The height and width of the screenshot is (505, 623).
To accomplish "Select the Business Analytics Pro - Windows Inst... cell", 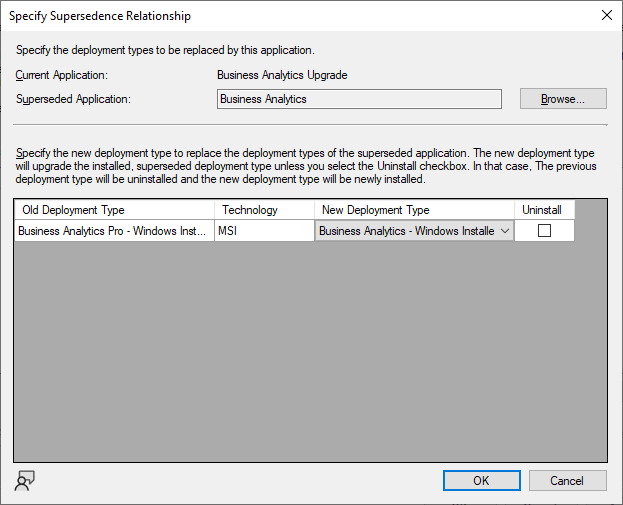I will (114, 231).
